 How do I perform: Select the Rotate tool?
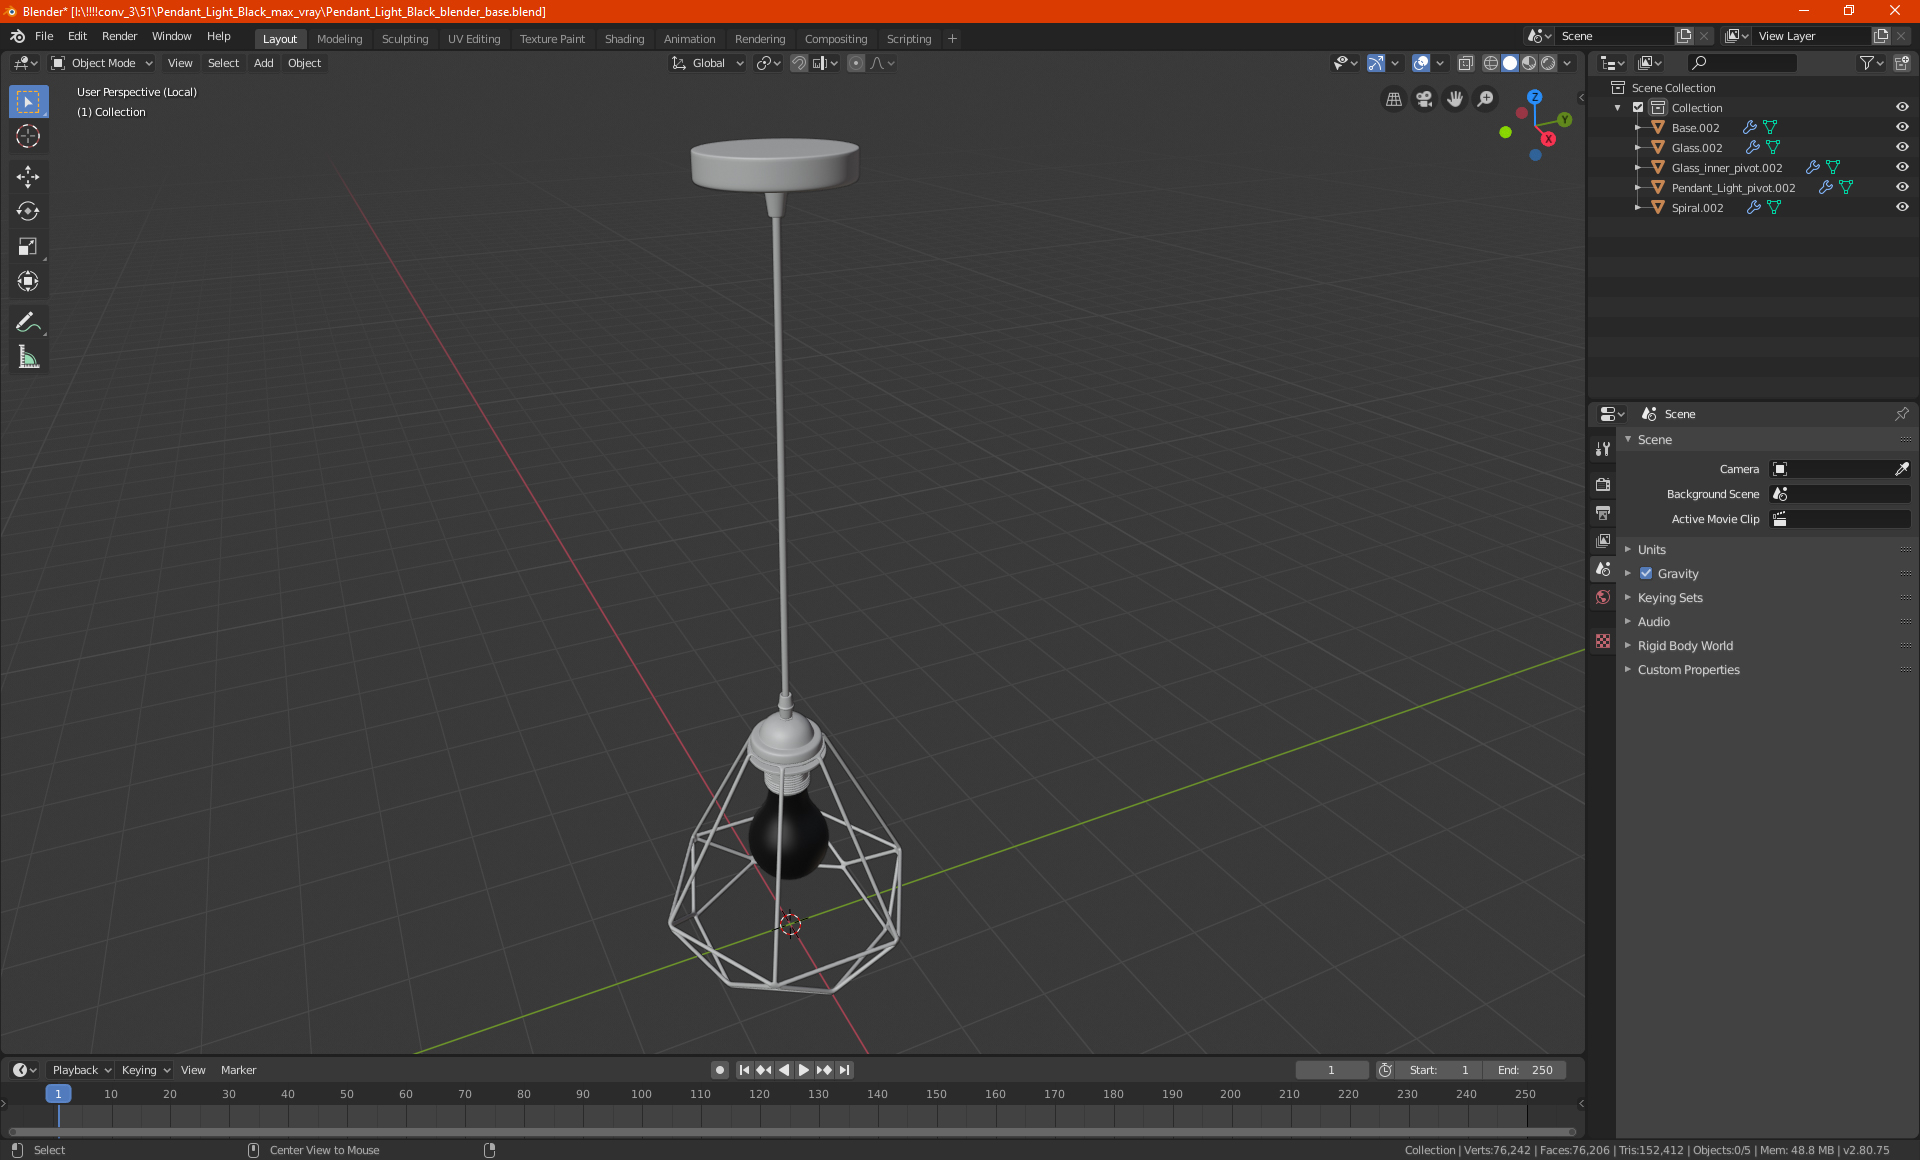point(28,212)
